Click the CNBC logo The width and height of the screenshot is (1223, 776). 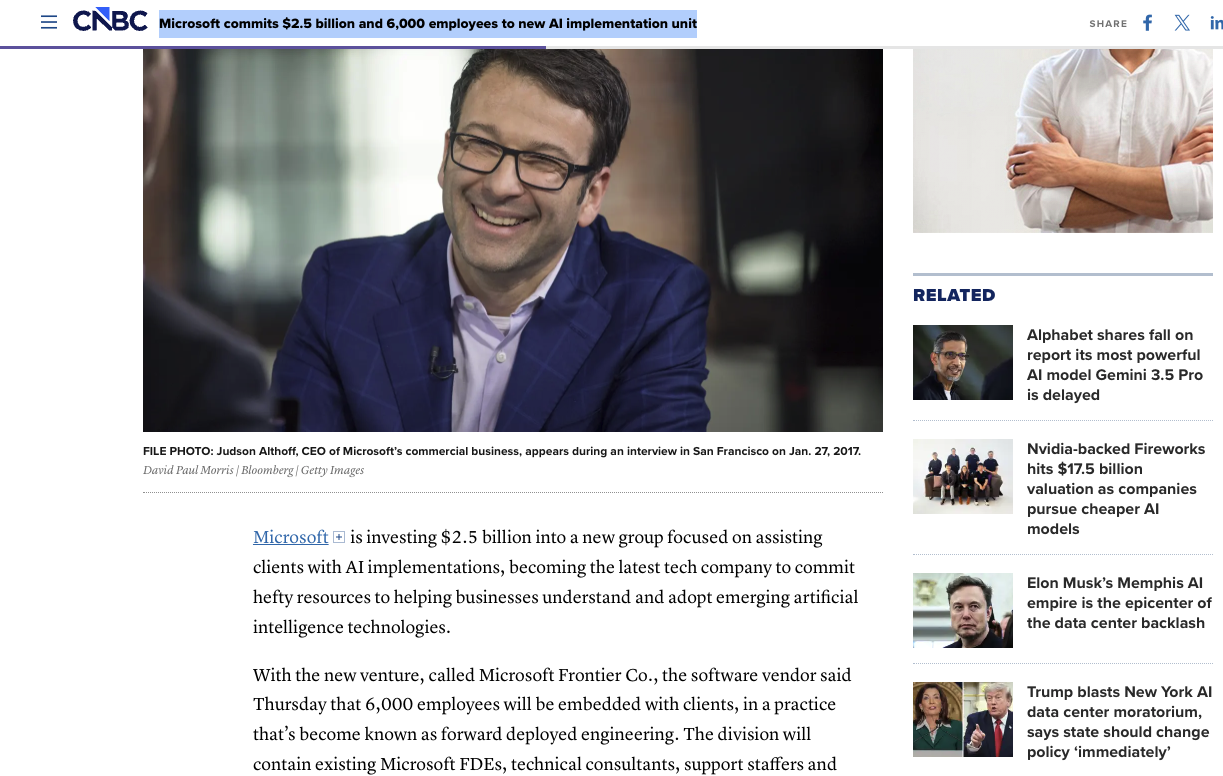tap(110, 21)
